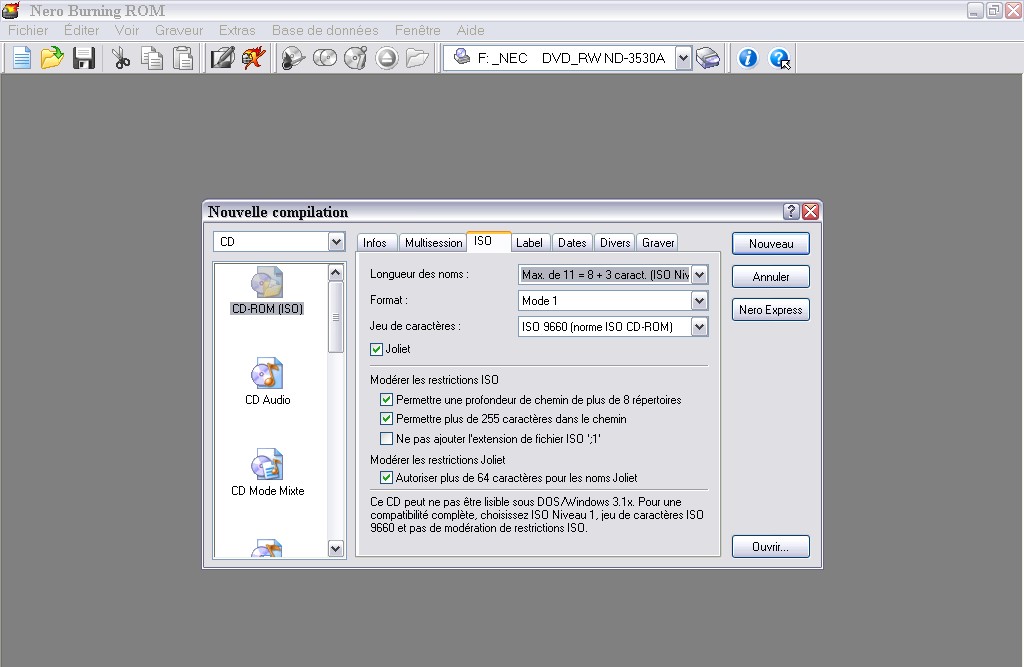
Task: Click the Ouvrir... button
Action: [x=771, y=547]
